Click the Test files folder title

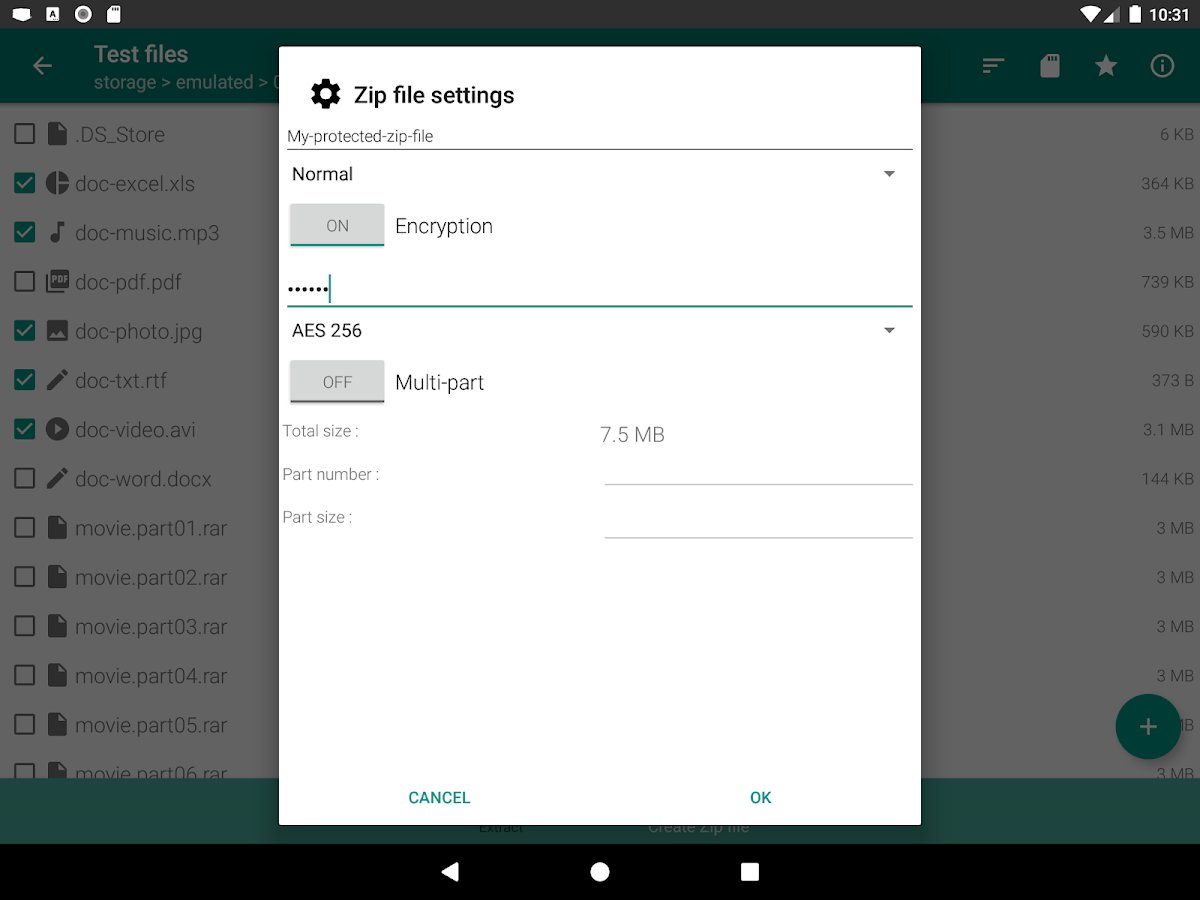pos(141,54)
